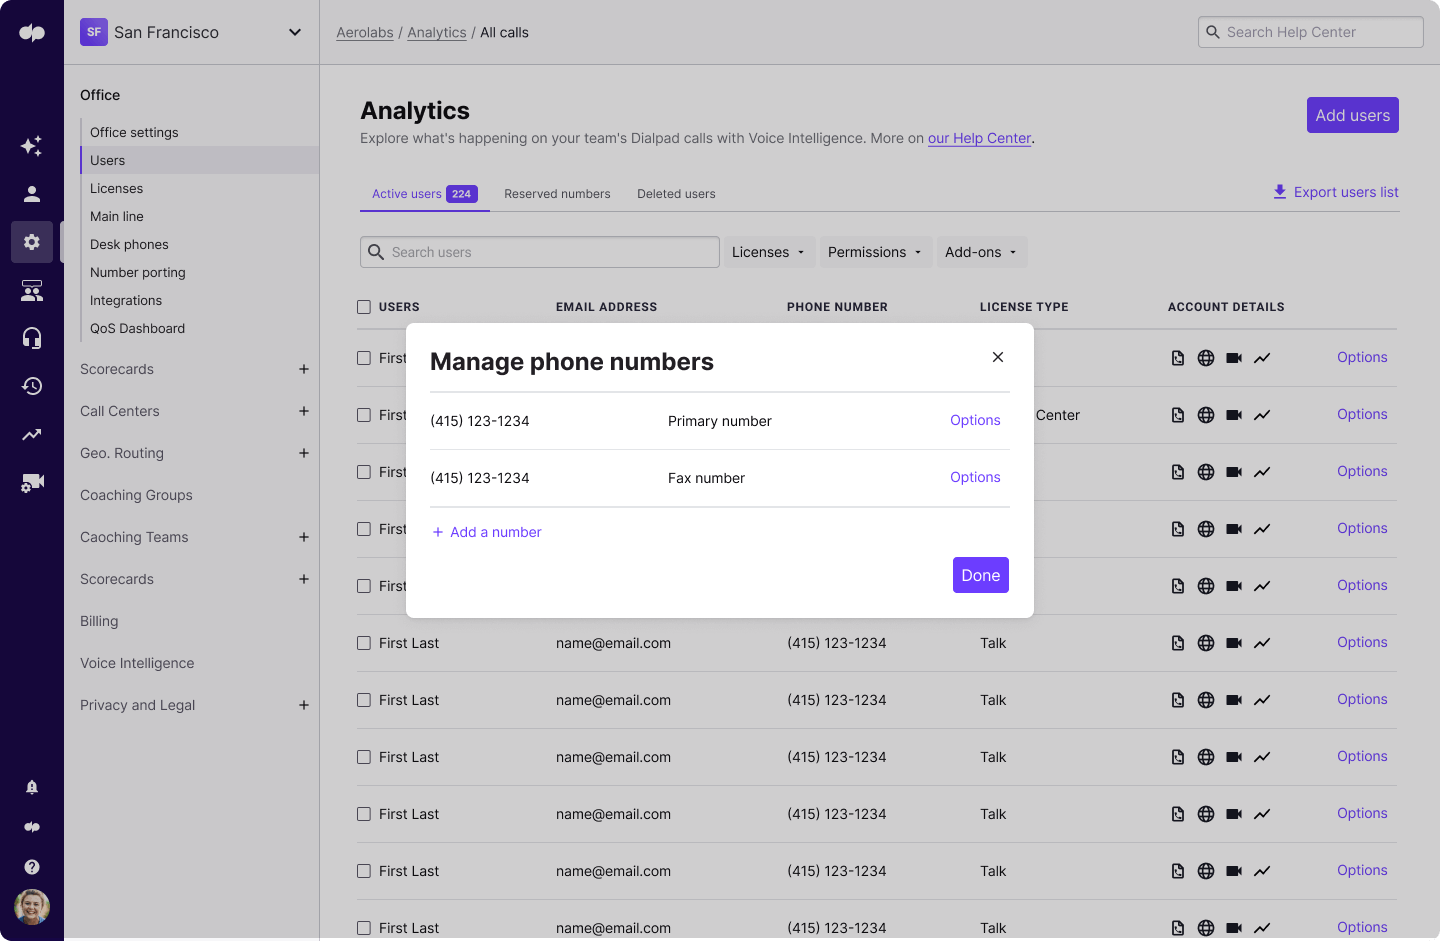The width and height of the screenshot is (1440, 941).
Task: Open the Licenses filter dropdown
Action: [769, 252]
